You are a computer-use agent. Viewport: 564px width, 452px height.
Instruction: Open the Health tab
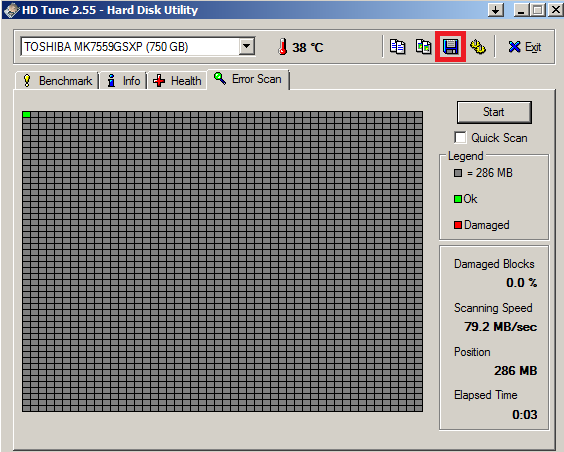[x=177, y=81]
